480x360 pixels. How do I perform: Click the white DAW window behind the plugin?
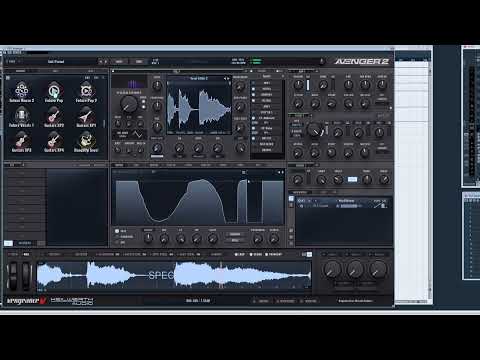(x=413, y=182)
